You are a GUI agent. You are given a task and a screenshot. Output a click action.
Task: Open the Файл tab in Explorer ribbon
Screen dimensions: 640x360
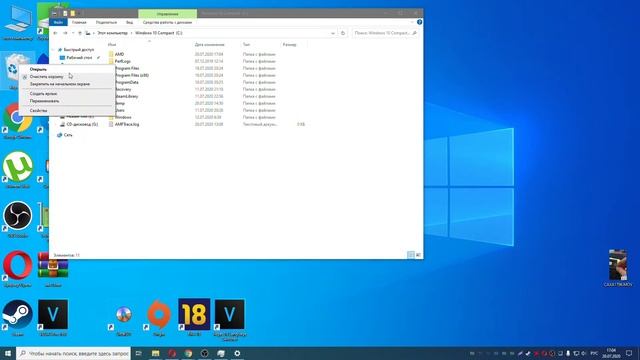(x=58, y=22)
